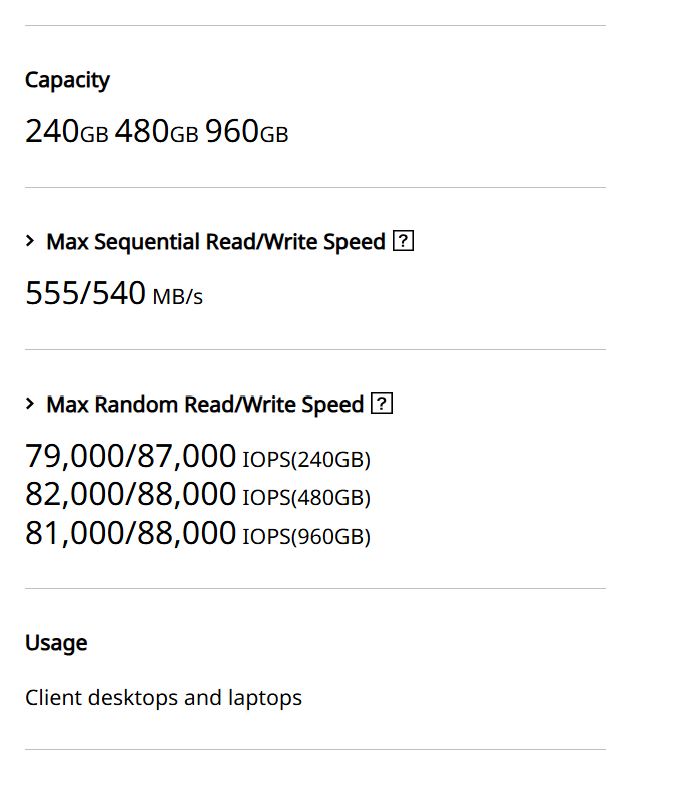
Task: Click the Usage heading
Action: (56, 643)
